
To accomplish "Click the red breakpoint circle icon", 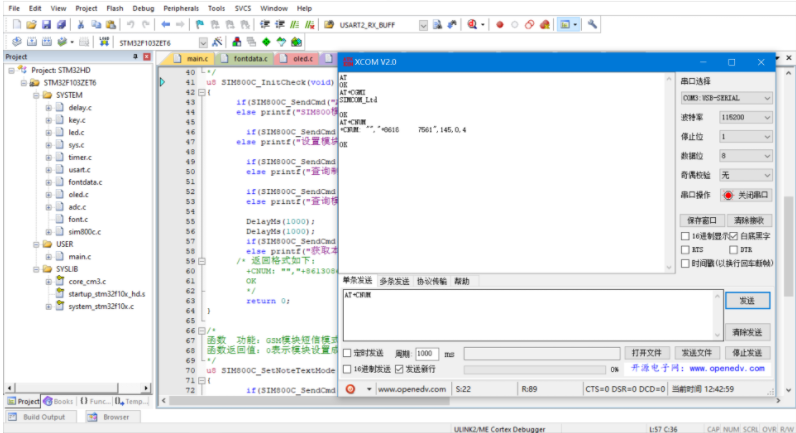I will point(500,24).
